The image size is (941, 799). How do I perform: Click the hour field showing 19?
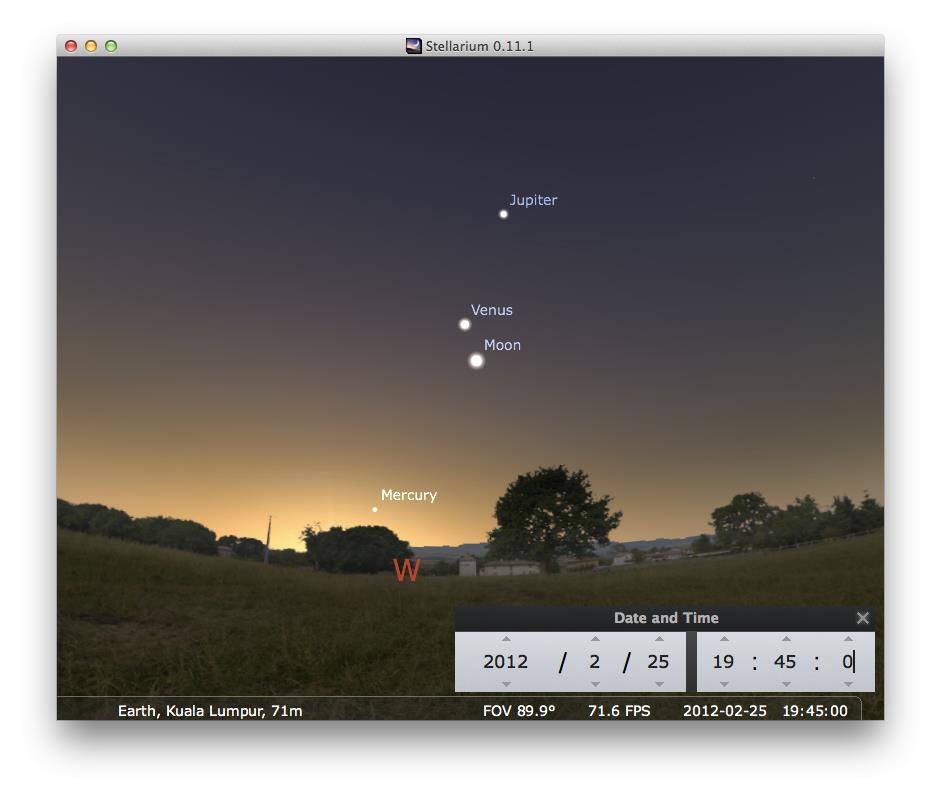(723, 662)
